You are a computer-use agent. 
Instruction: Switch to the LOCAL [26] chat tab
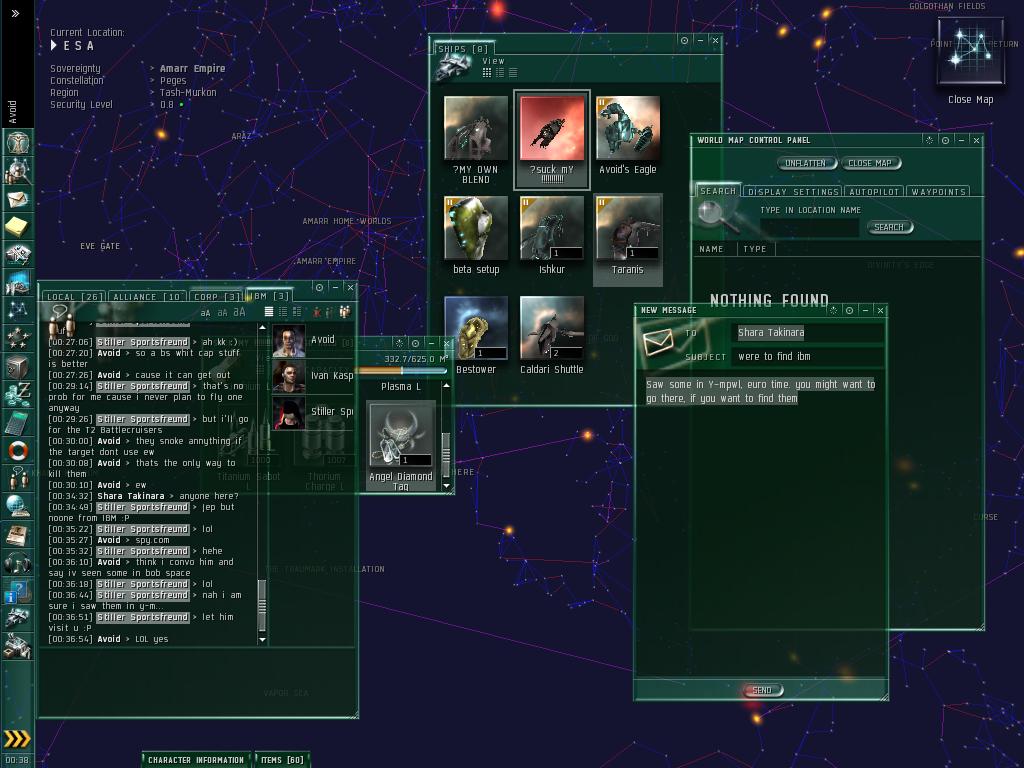pos(74,296)
